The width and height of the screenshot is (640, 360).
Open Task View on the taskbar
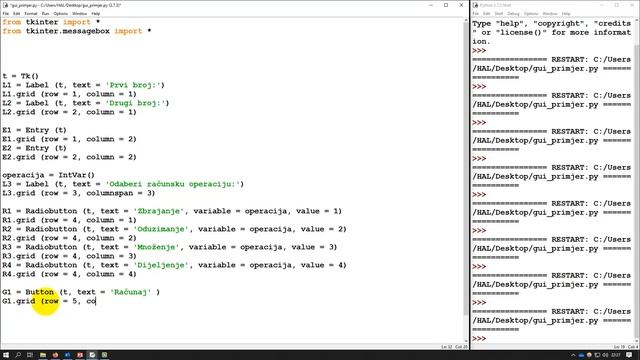pos(30,355)
